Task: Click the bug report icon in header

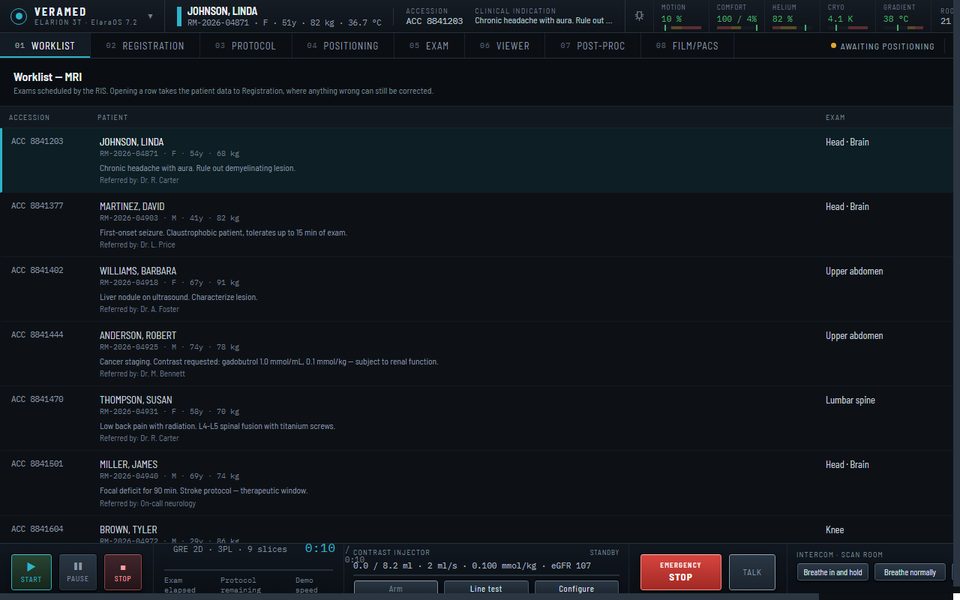Action: [639, 16]
